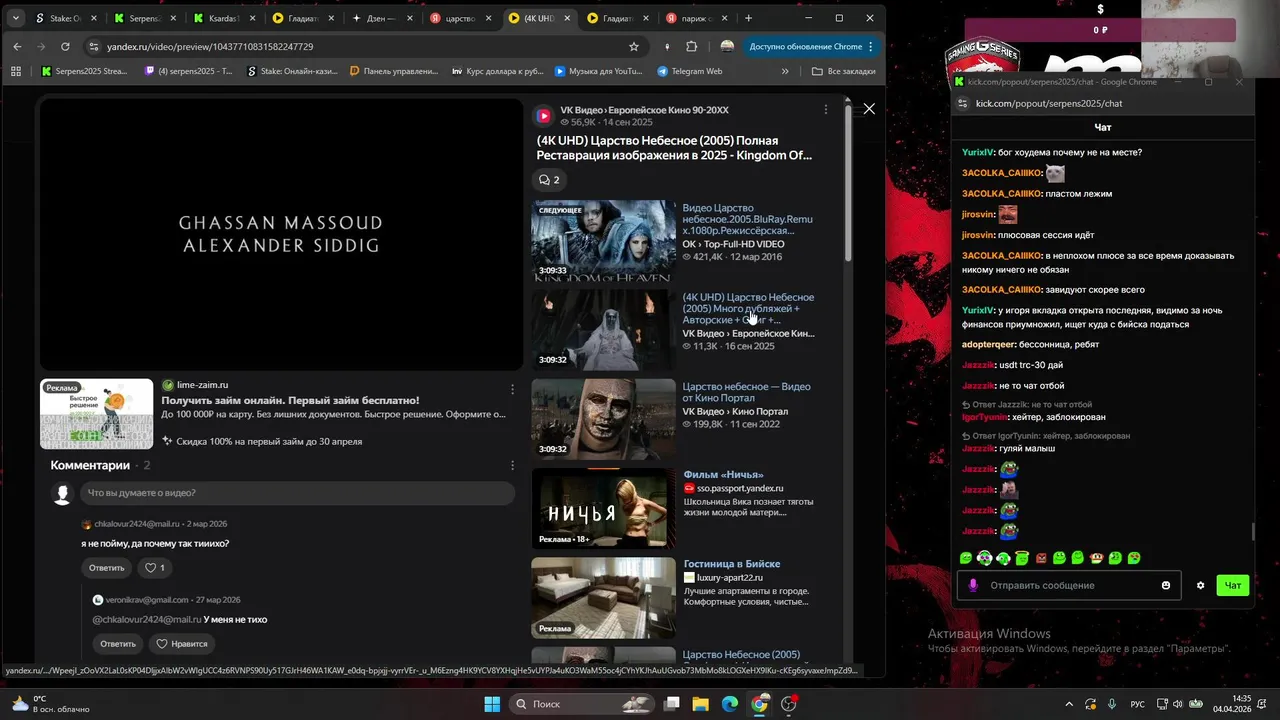1280x720 pixels.
Task: Open a new browser tab with plus
Action: pyautogui.click(x=748, y=18)
